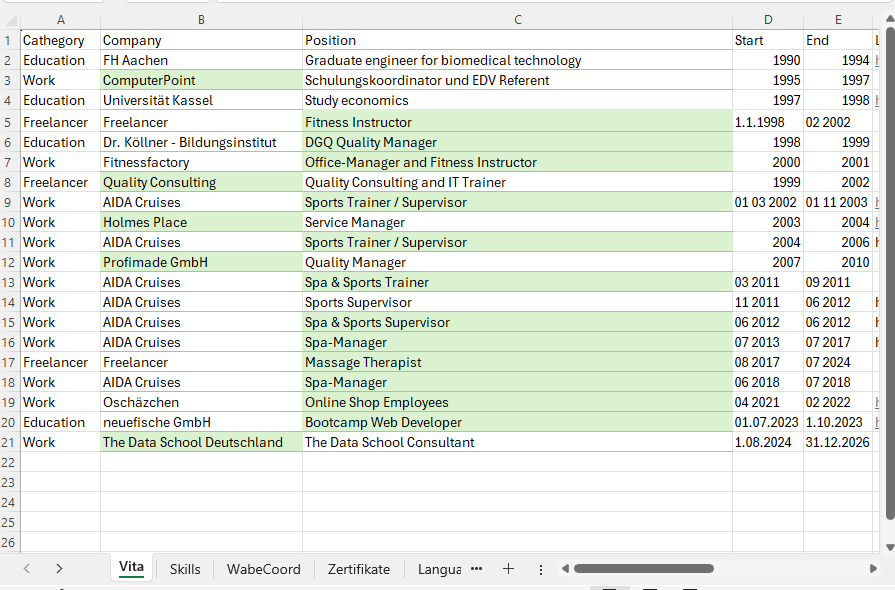The image size is (895, 590).
Task: Select row 5 header
Action: [8, 122]
